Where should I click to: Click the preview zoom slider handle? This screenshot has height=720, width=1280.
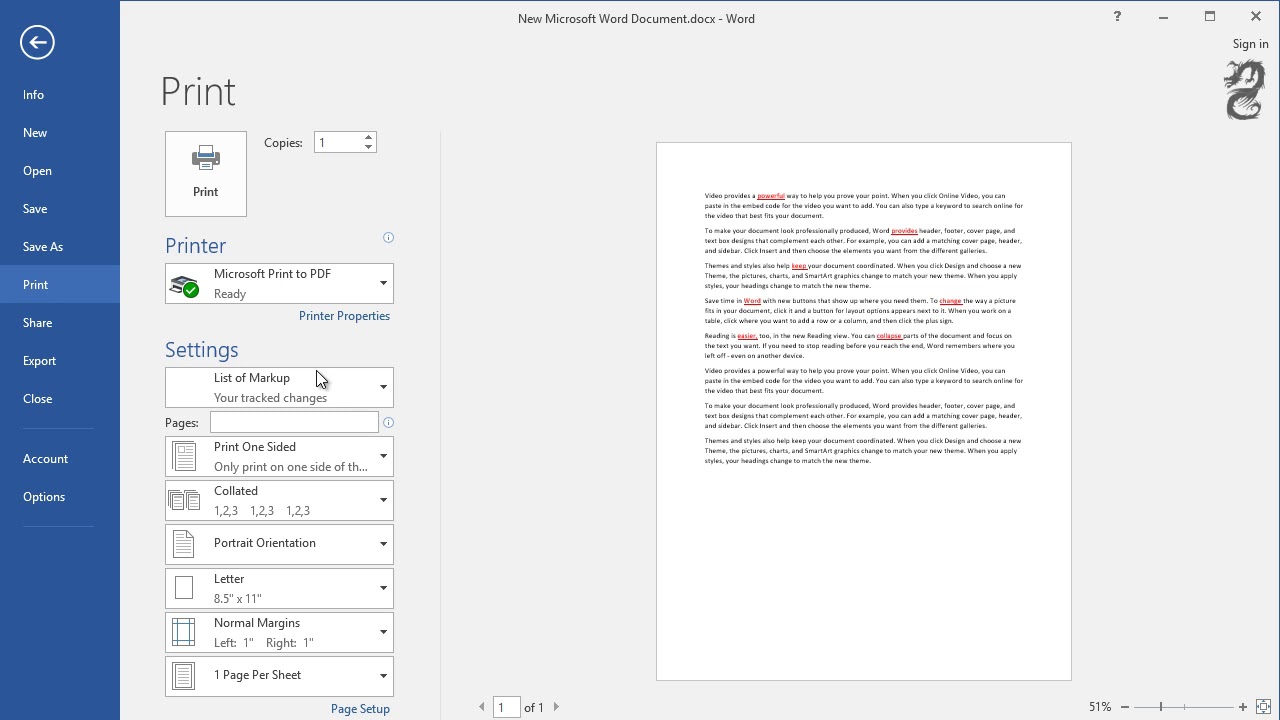(1161, 707)
